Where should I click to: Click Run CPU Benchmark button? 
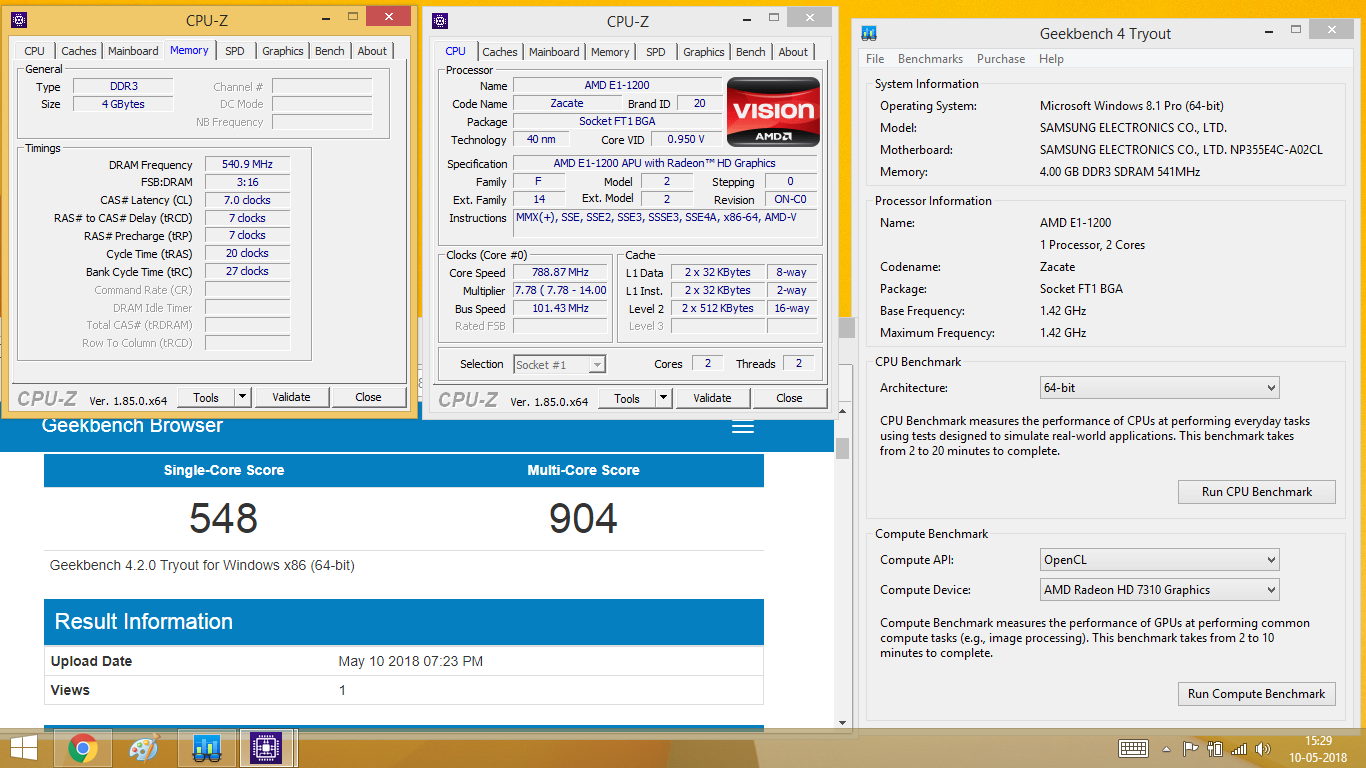(x=1257, y=492)
